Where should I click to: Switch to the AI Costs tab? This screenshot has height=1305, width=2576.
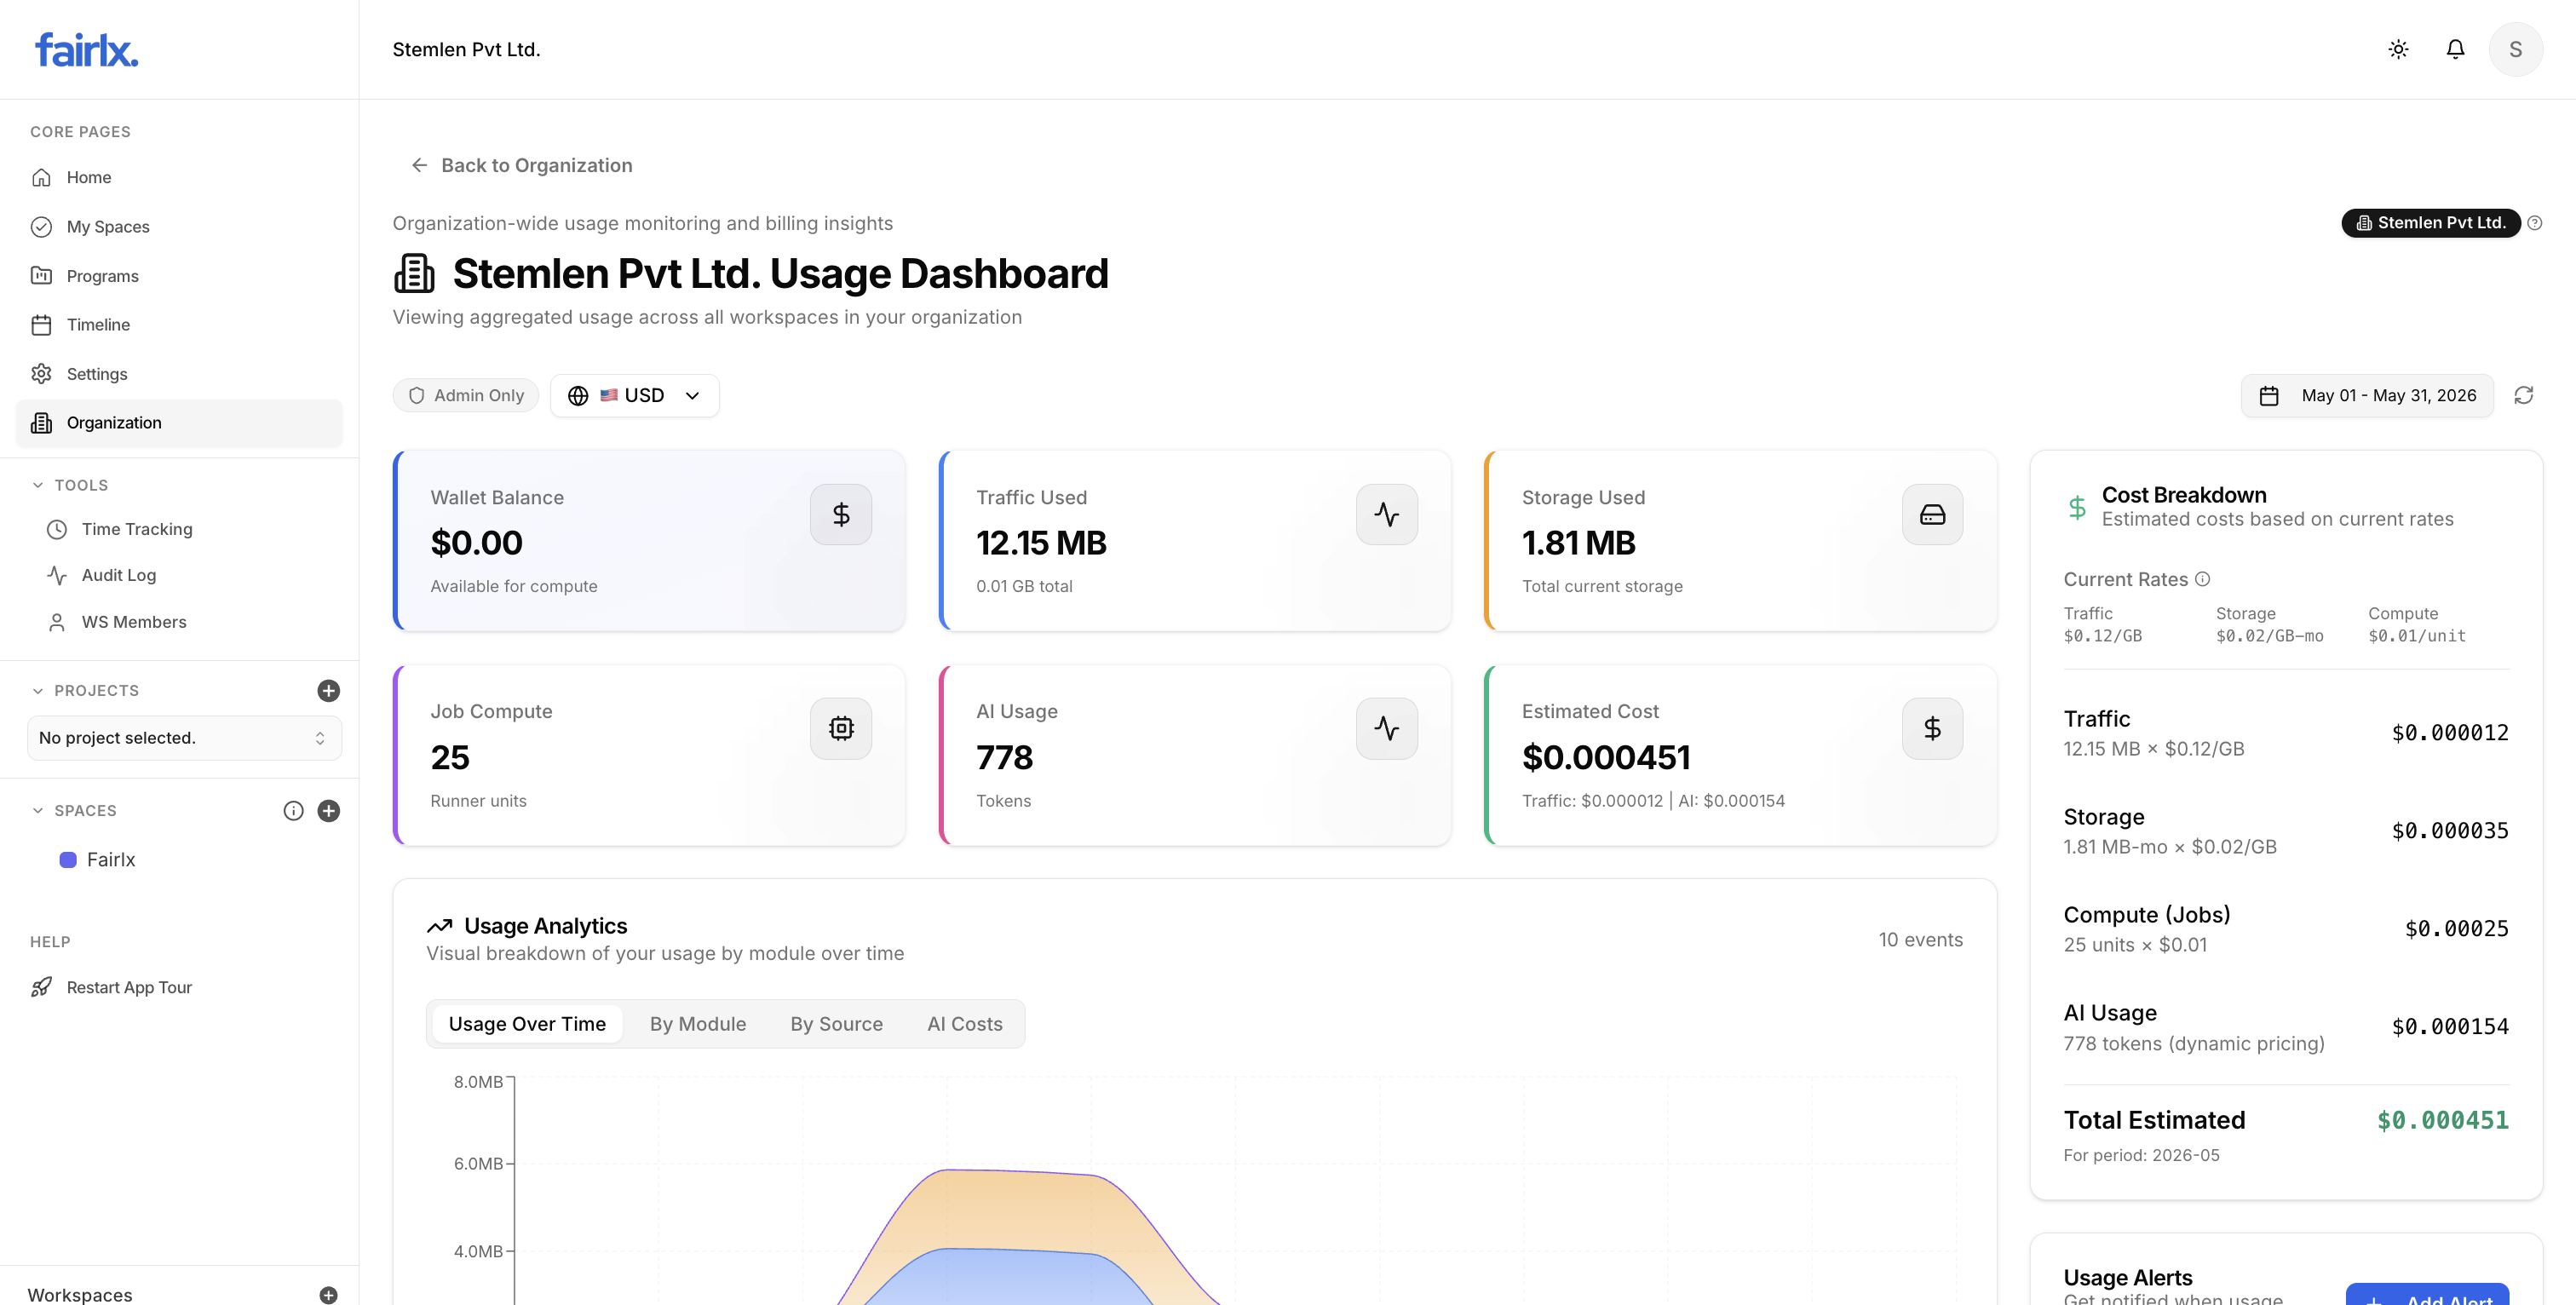pyautogui.click(x=964, y=1024)
